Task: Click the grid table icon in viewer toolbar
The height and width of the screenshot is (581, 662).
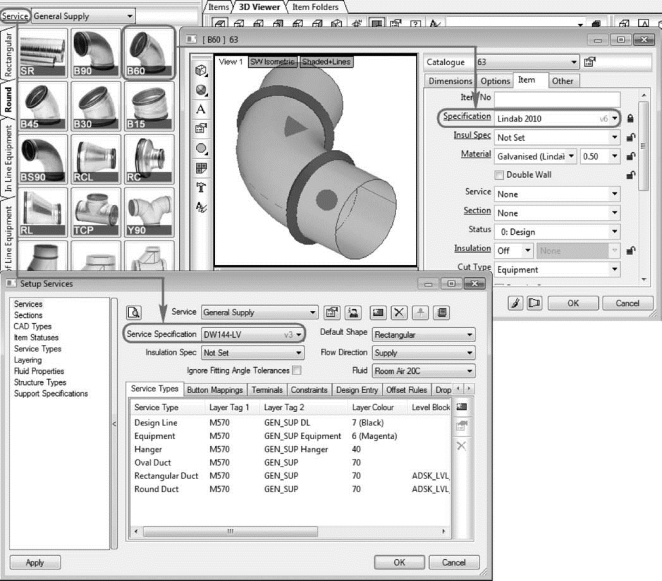Action: (201, 168)
